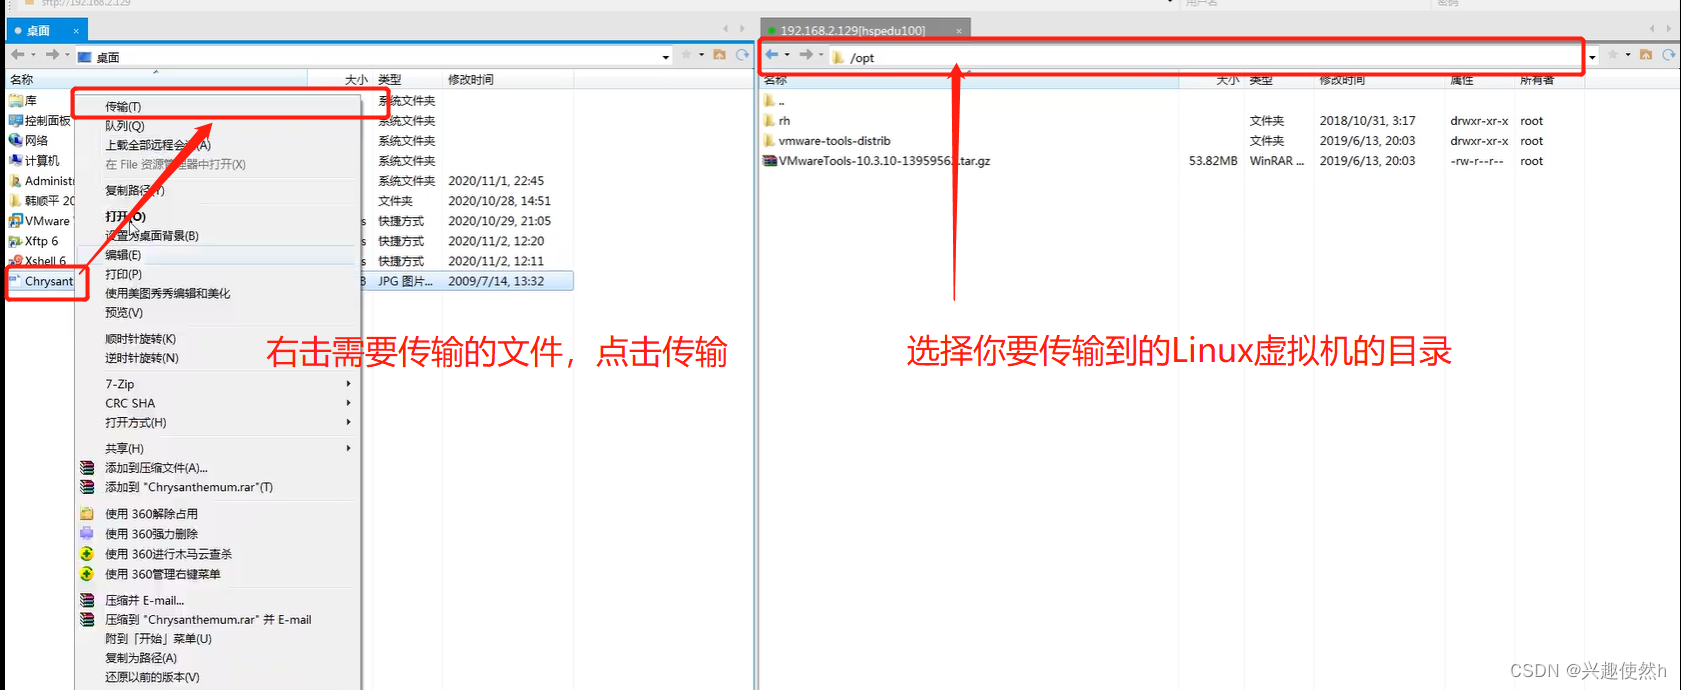Screen dimensions: 1681x690
Task: Click WinRAR icon beside 压缩到 "Chrysanthemum.rar" 并 E-mail
Action: pos(87,620)
